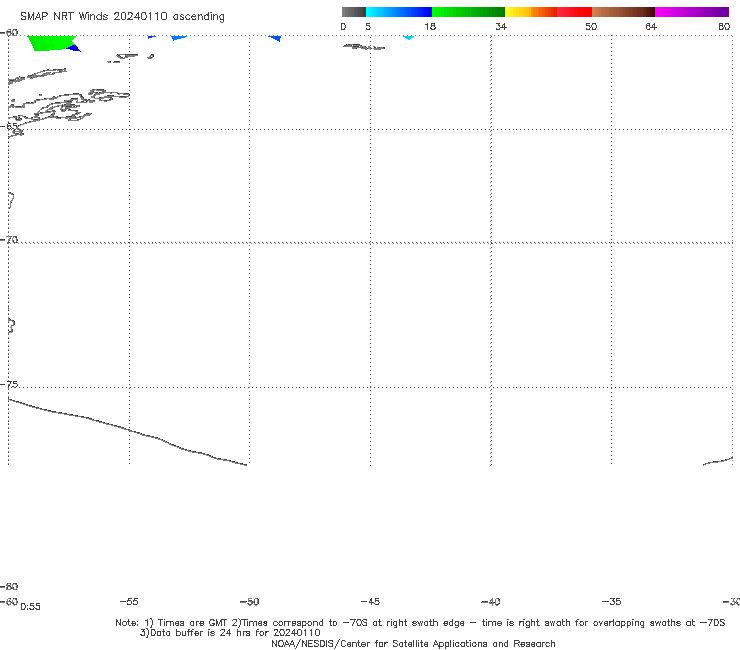
Task: Click the color bar label 64
Action: point(651,26)
